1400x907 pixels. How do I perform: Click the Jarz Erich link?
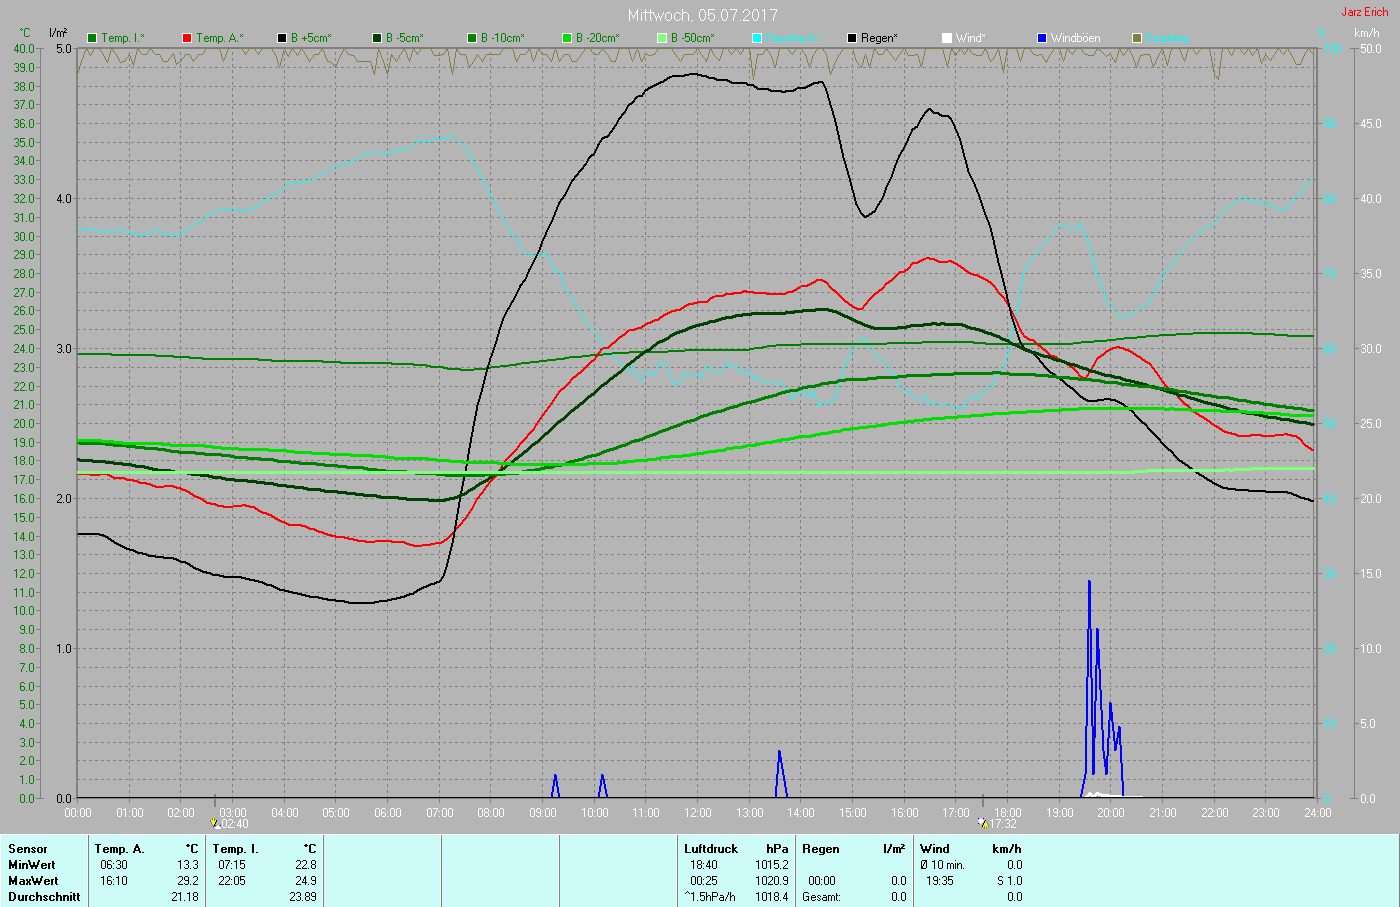[x=1364, y=12]
